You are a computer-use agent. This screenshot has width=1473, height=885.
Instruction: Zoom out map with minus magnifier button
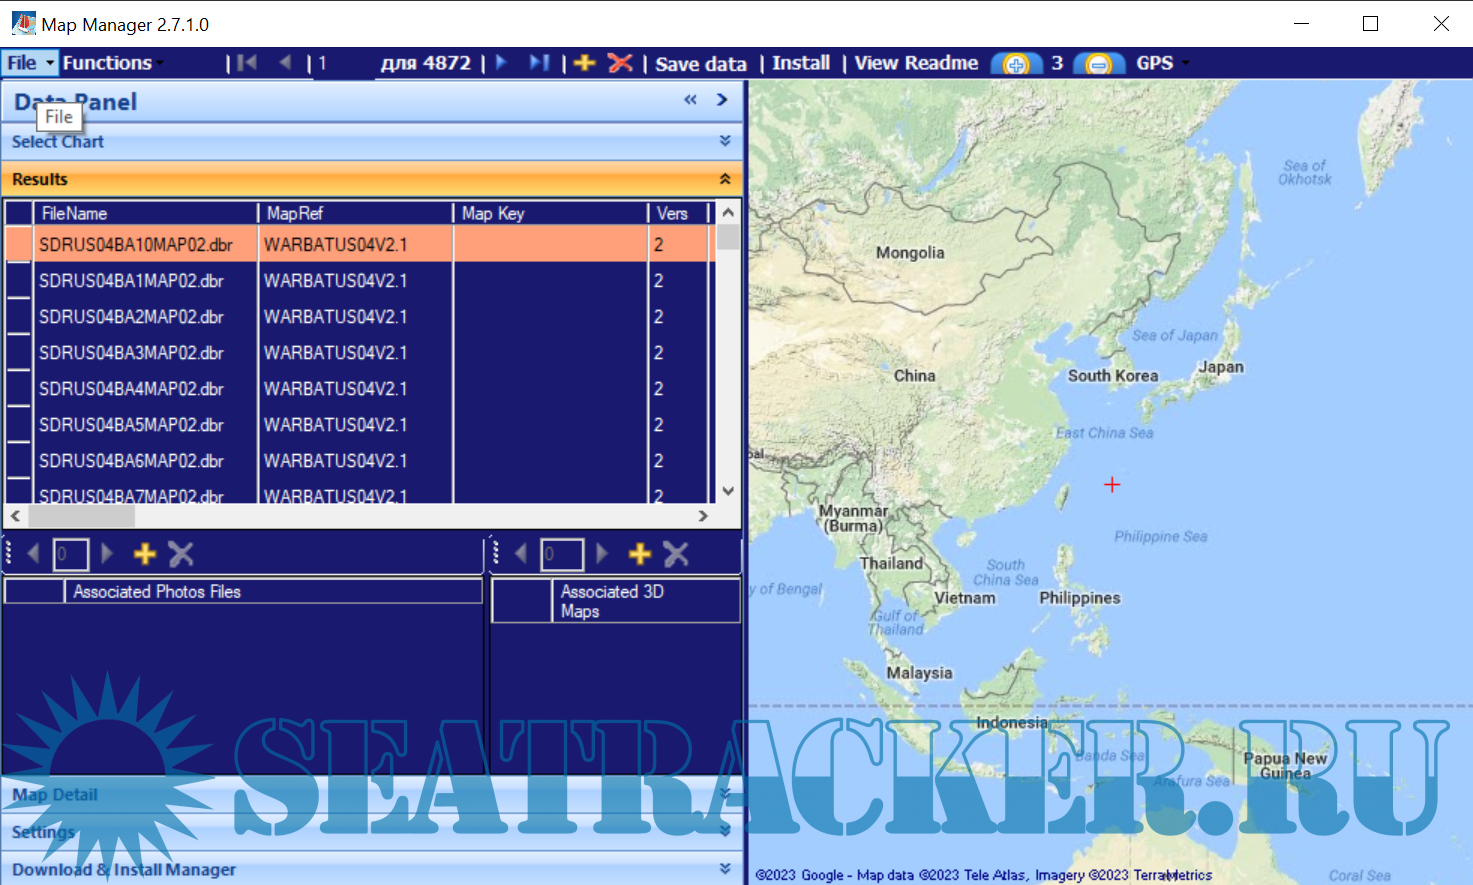pos(1098,64)
